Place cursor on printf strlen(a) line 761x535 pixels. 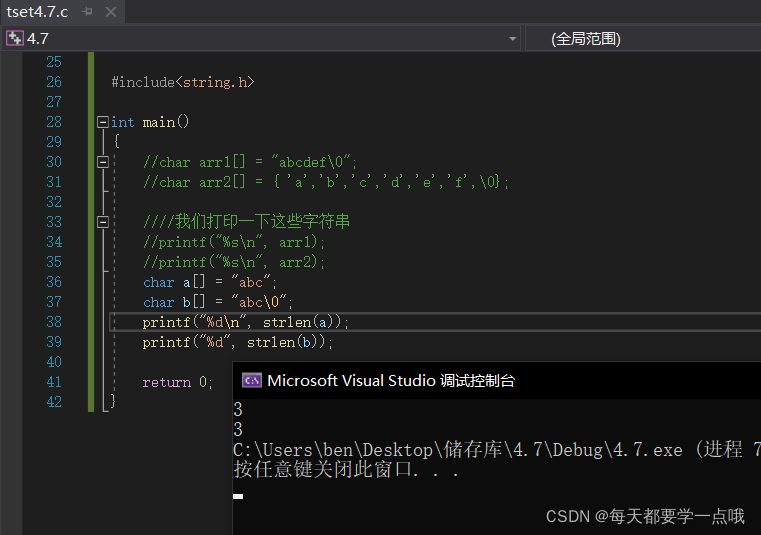[245, 322]
